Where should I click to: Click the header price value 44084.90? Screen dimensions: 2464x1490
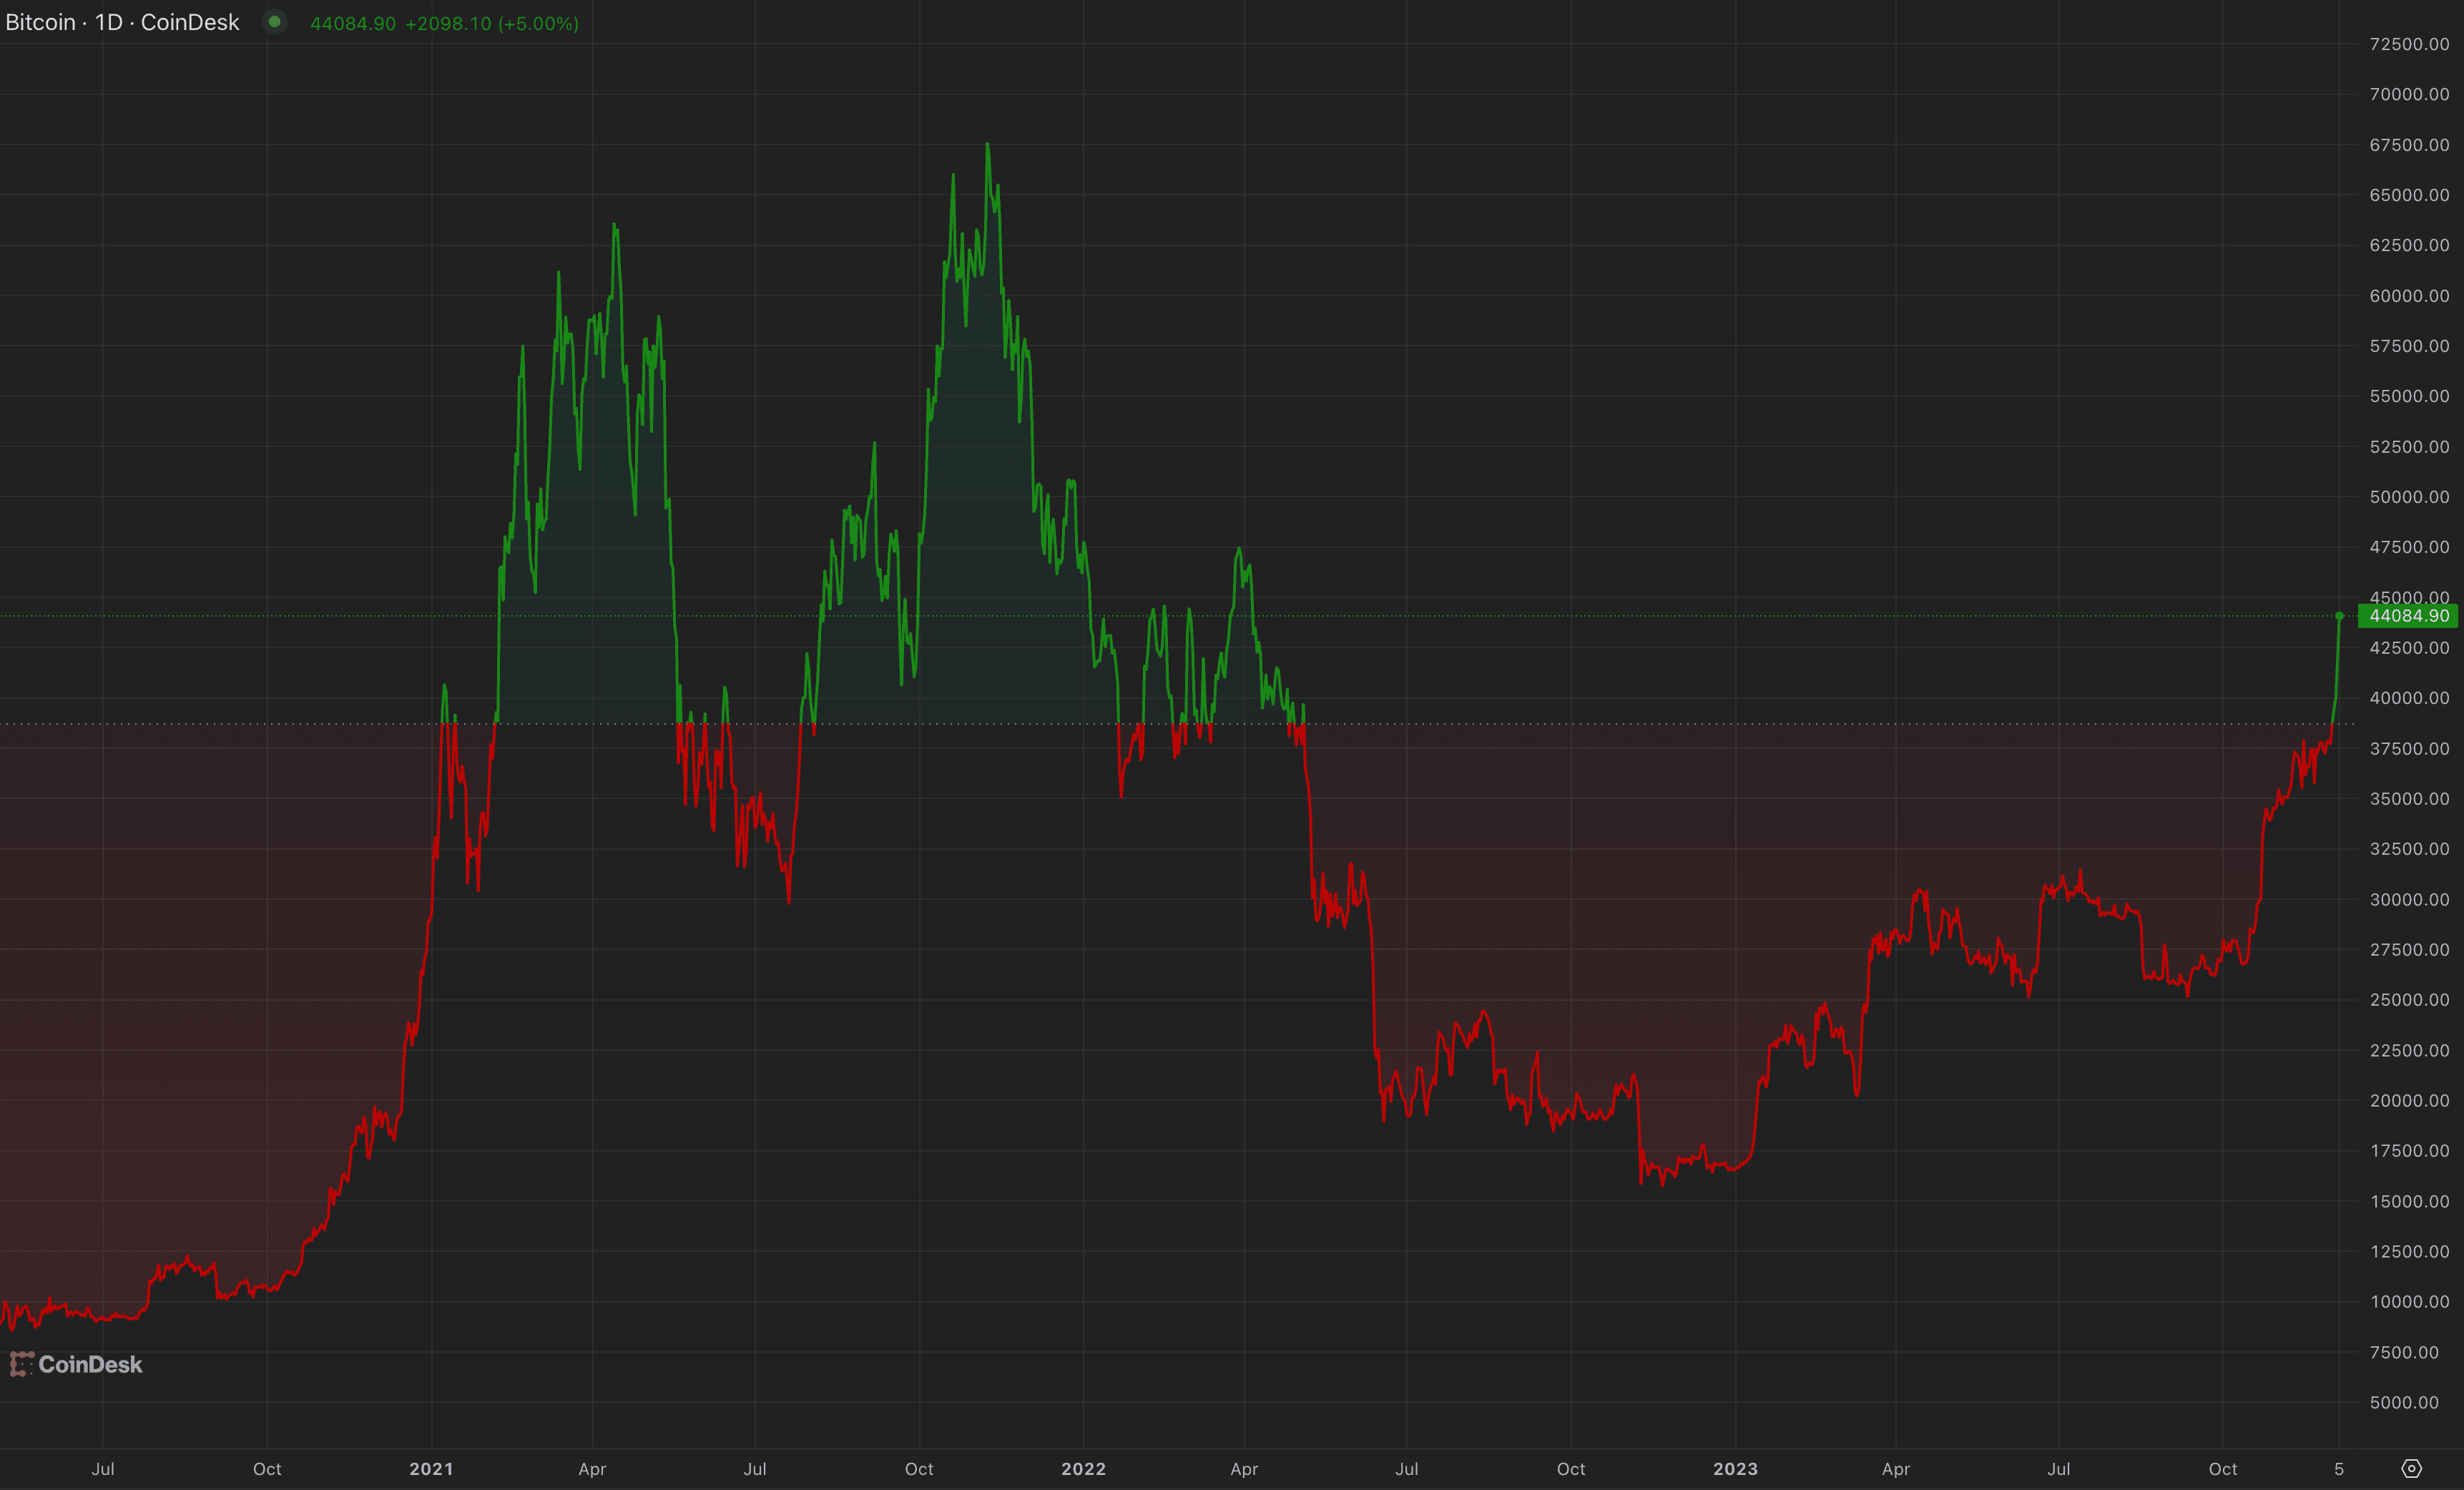pyautogui.click(x=353, y=23)
